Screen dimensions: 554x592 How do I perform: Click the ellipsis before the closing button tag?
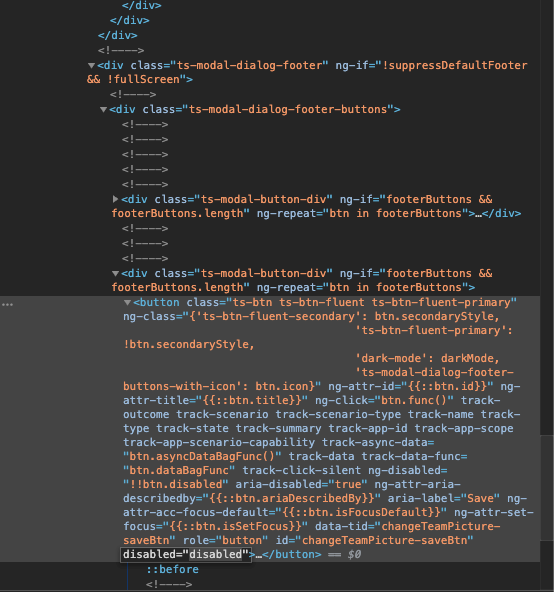point(258,555)
